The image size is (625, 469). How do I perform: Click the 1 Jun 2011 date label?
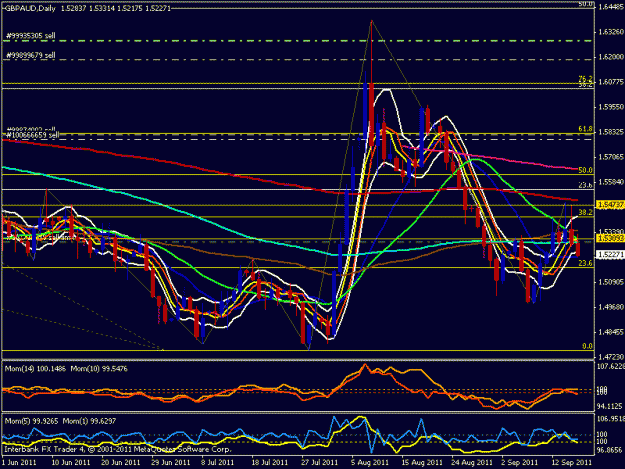pyautogui.click(x=19, y=463)
